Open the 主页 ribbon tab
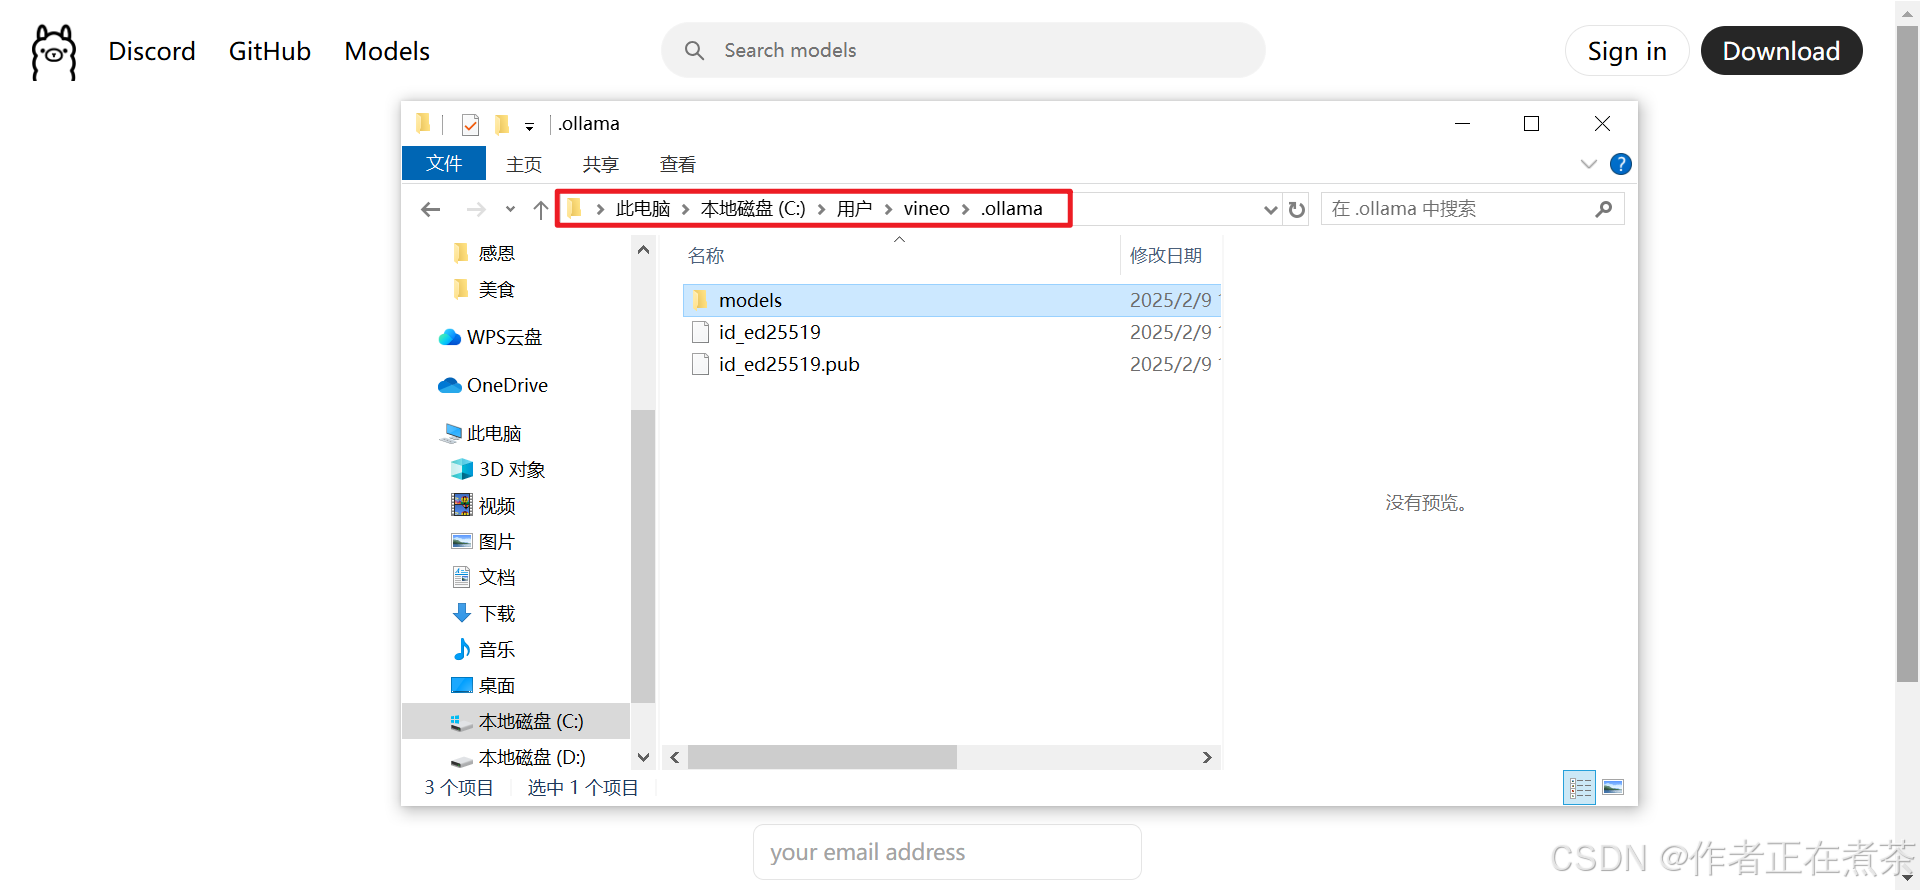Screen dimensions: 1920x890 (524, 164)
